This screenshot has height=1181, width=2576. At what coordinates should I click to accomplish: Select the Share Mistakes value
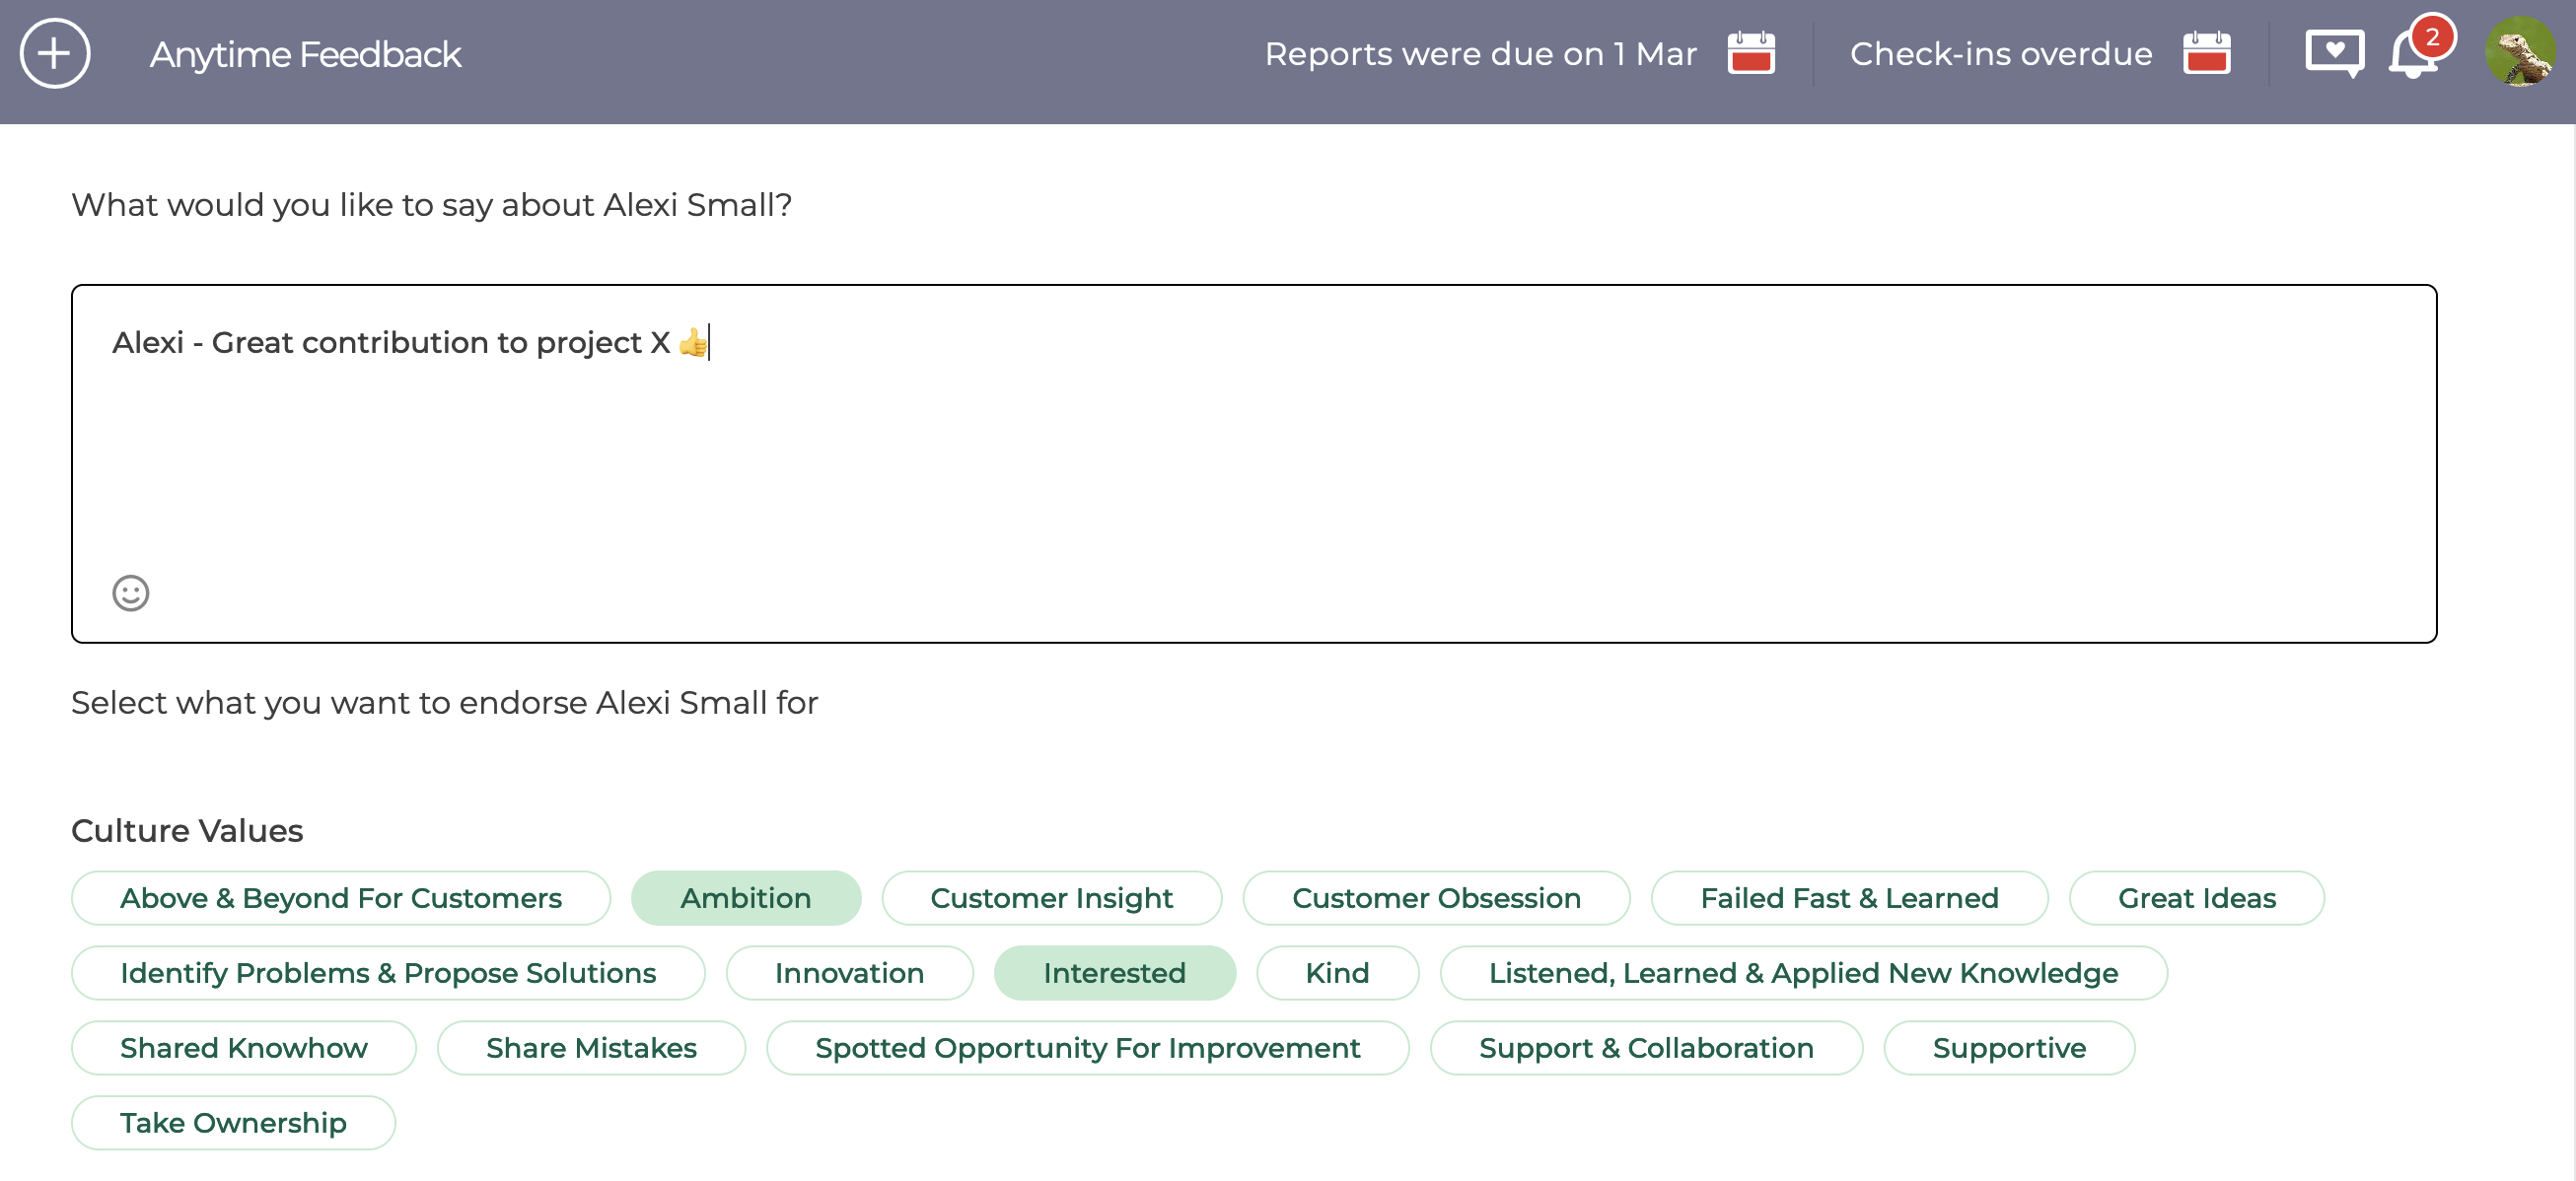click(591, 1048)
